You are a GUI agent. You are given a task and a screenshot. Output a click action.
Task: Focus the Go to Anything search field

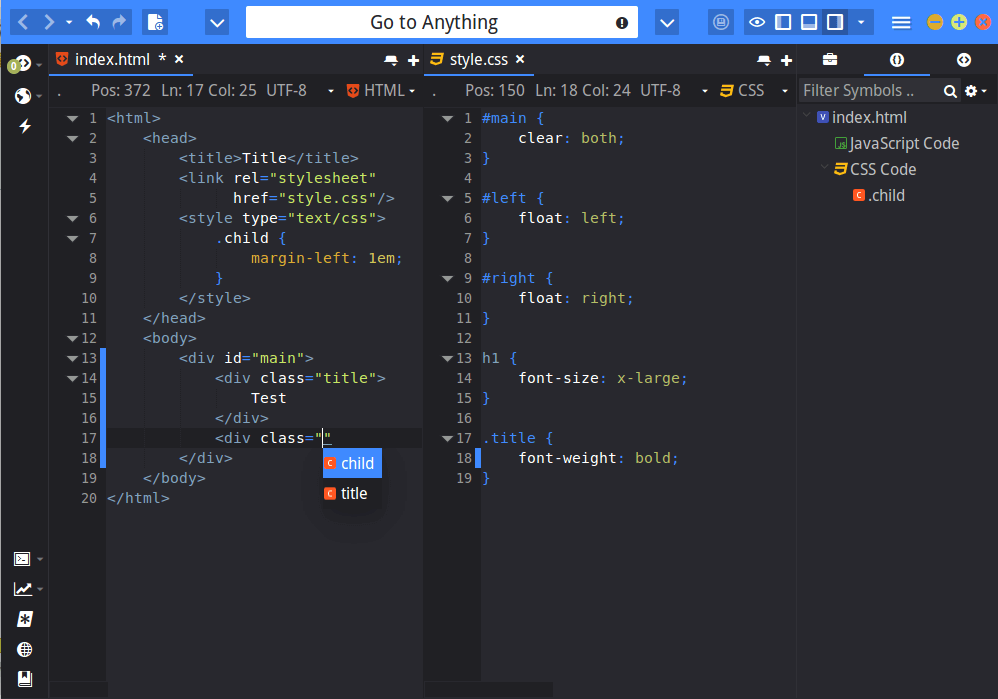point(442,22)
